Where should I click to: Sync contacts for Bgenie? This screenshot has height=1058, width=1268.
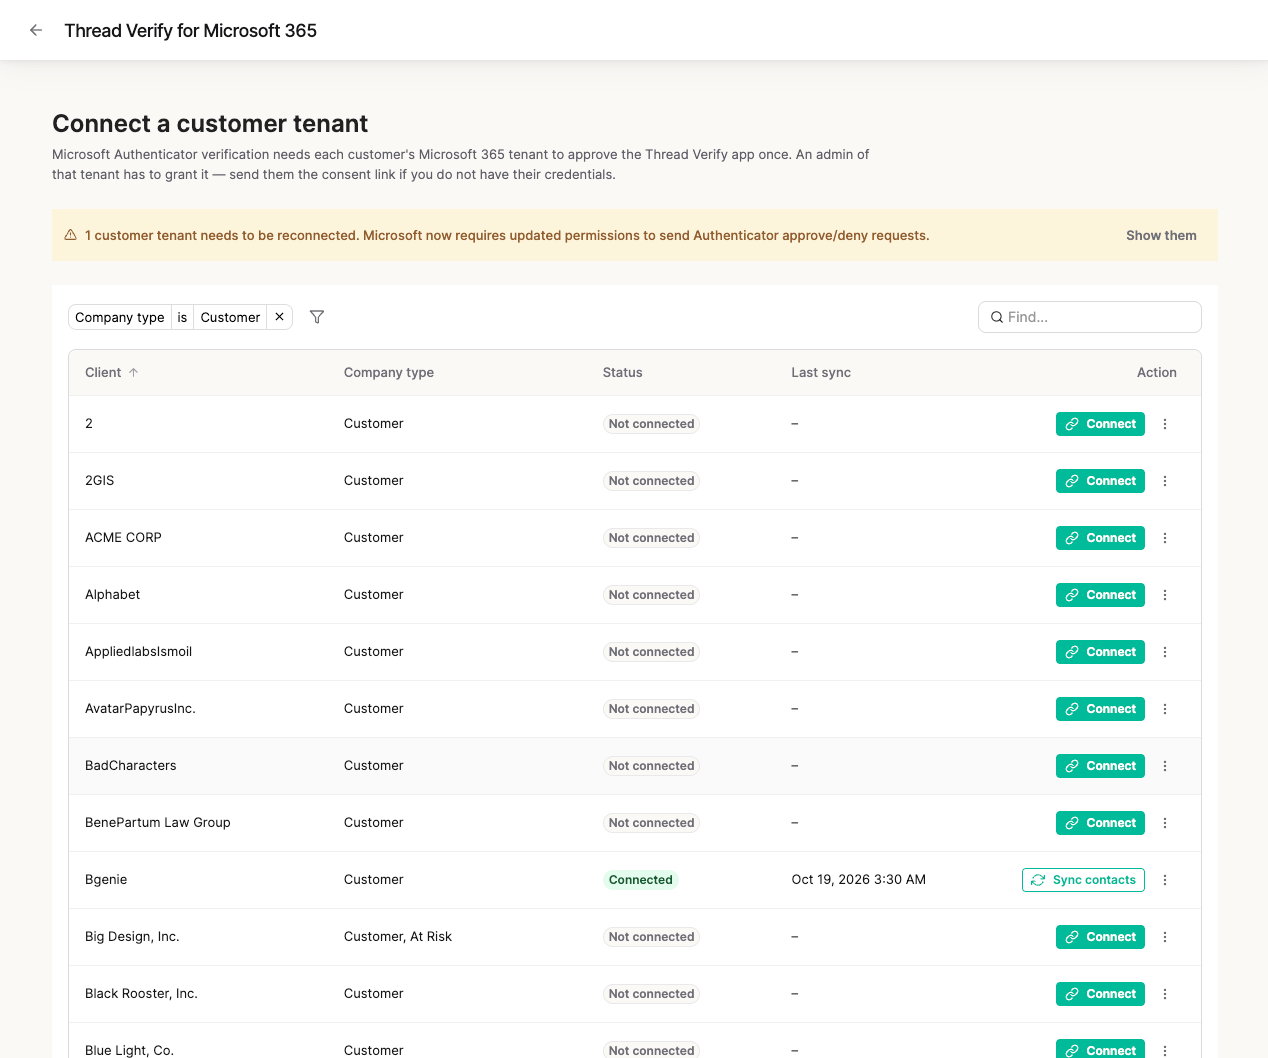click(x=1083, y=880)
